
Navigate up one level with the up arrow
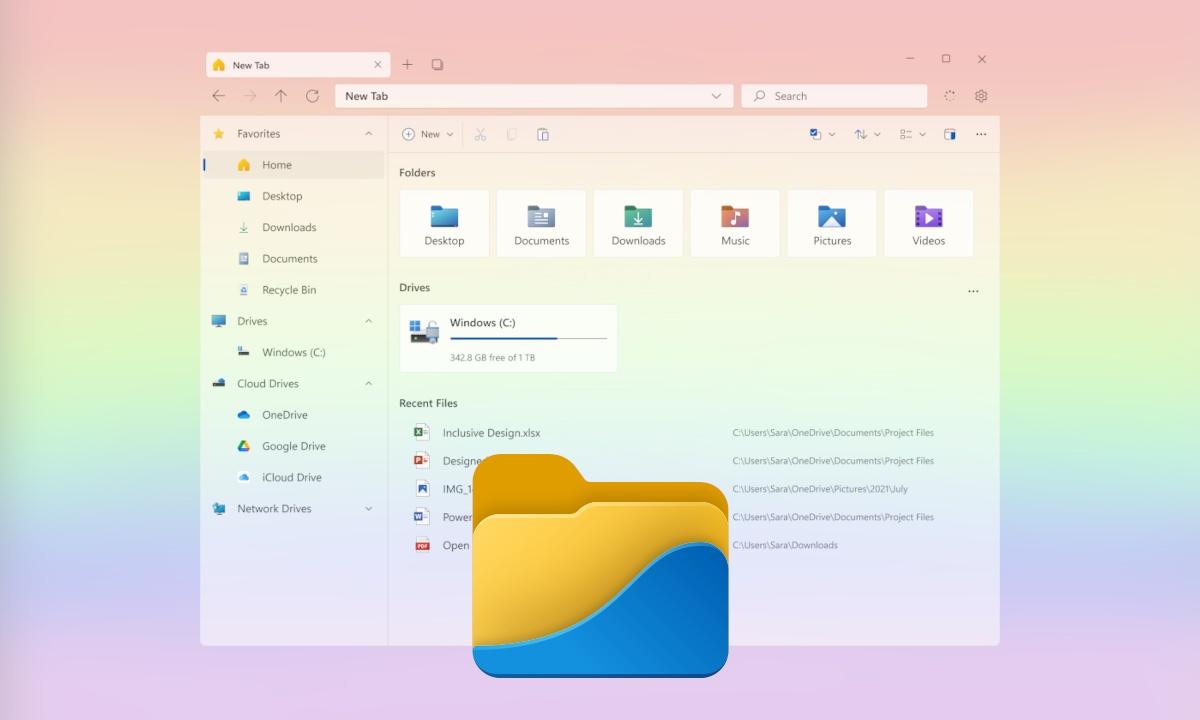pyautogui.click(x=281, y=95)
